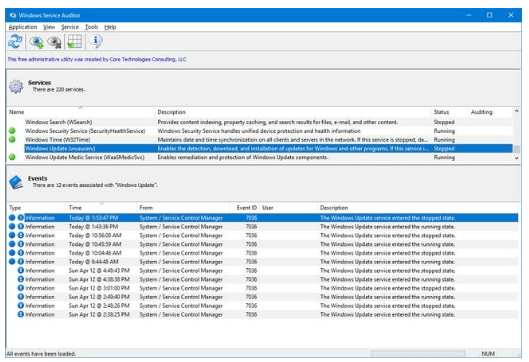Click the Services gear icon
Screen dimensions: 529x362
16,86
